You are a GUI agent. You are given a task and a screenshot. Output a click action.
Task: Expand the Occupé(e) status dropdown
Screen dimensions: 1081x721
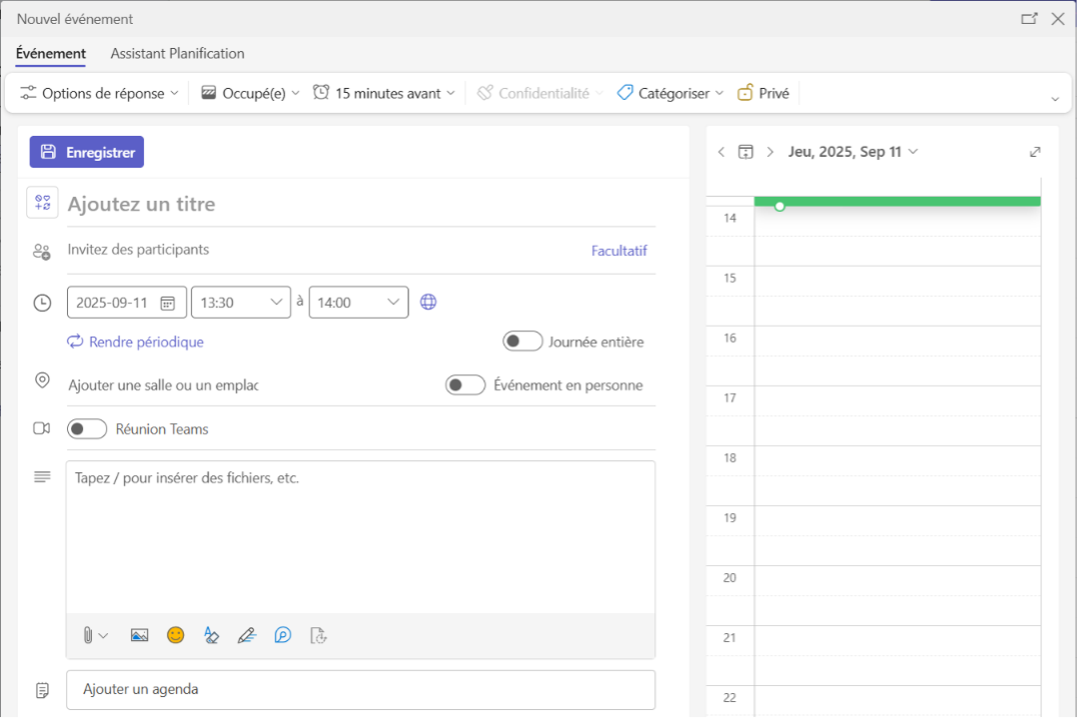click(x=250, y=93)
